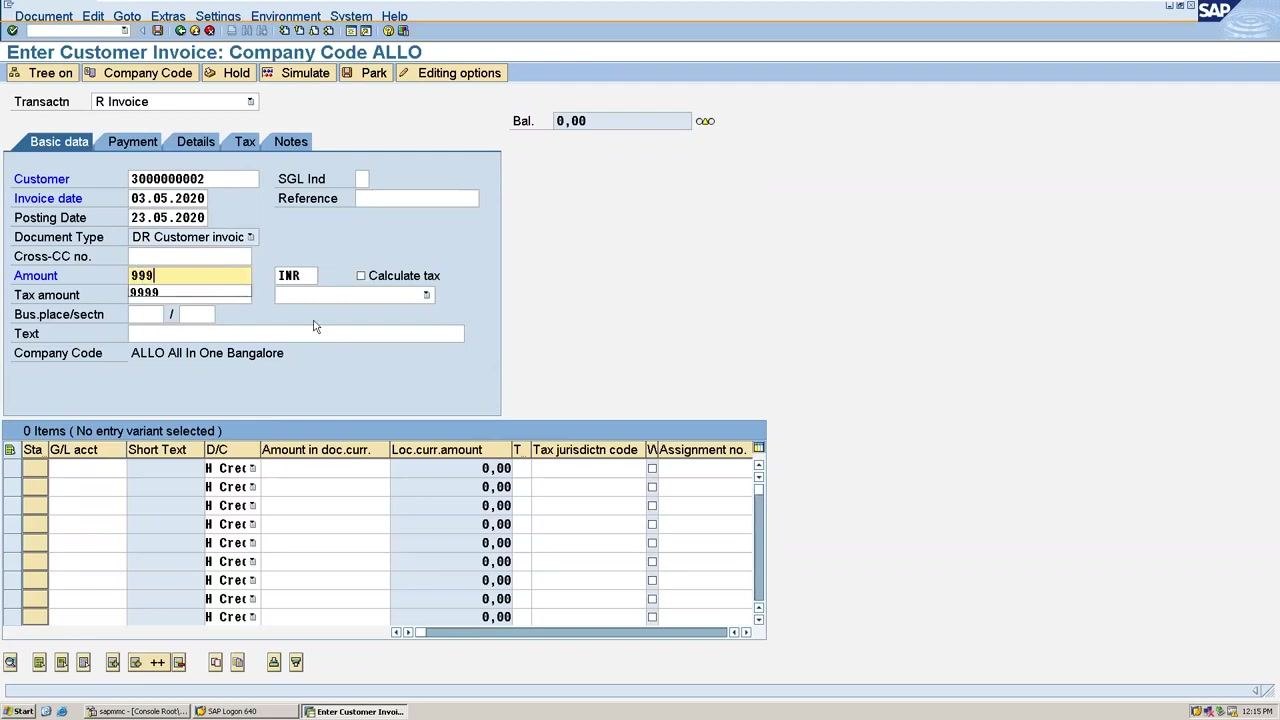Image resolution: width=1280 pixels, height=720 pixels.
Task: Click the items table horizontal scrollbar
Action: (x=571, y=632)
